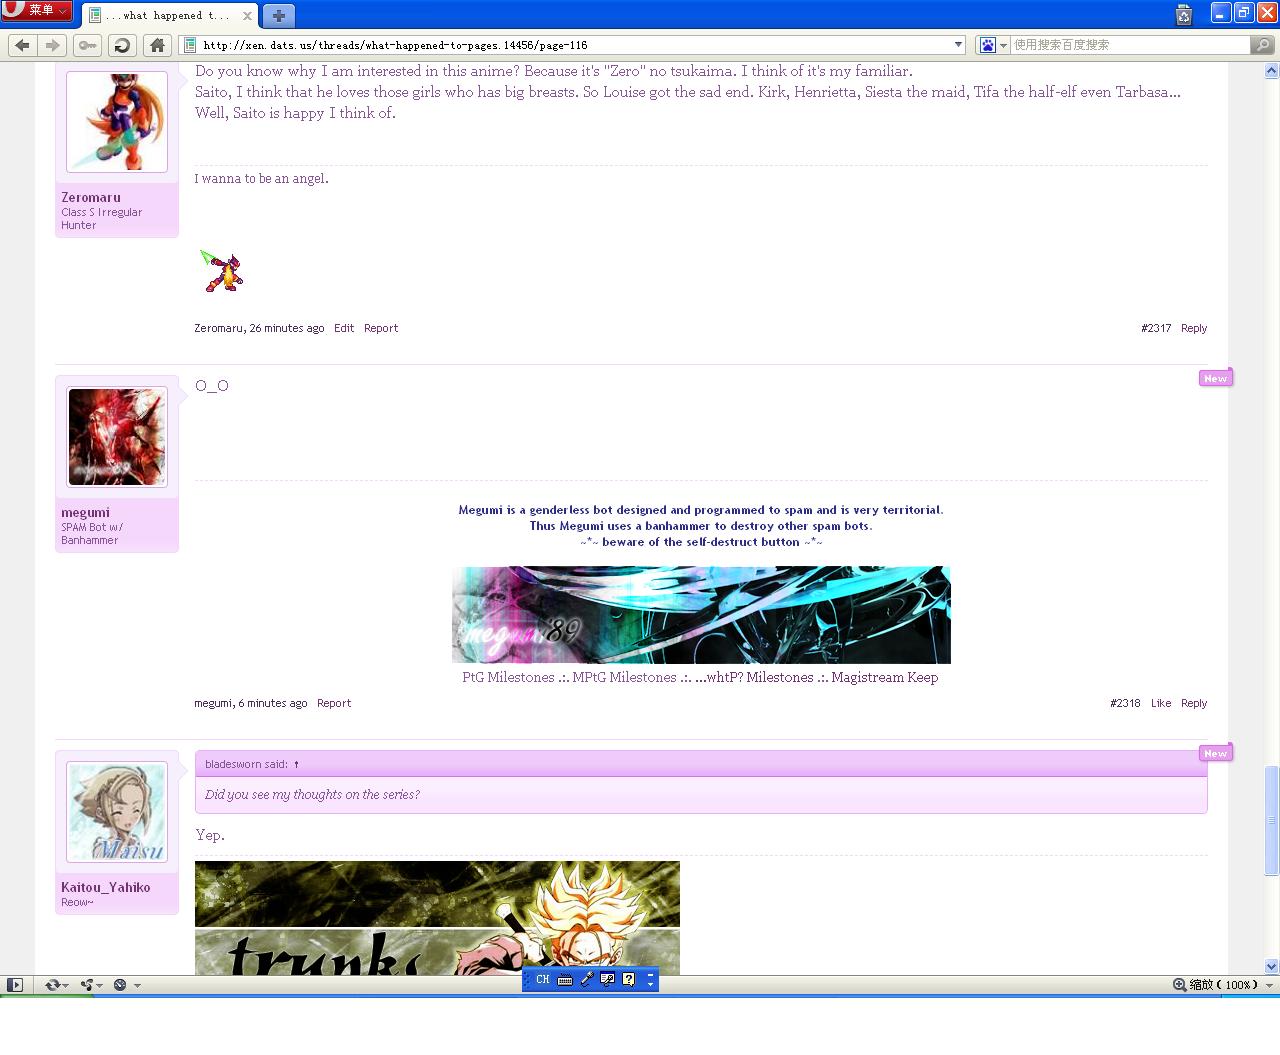Click the IME language bar settings icon
The height and width of the screenshot is (1055, 1280).
(x=607, y=980)
